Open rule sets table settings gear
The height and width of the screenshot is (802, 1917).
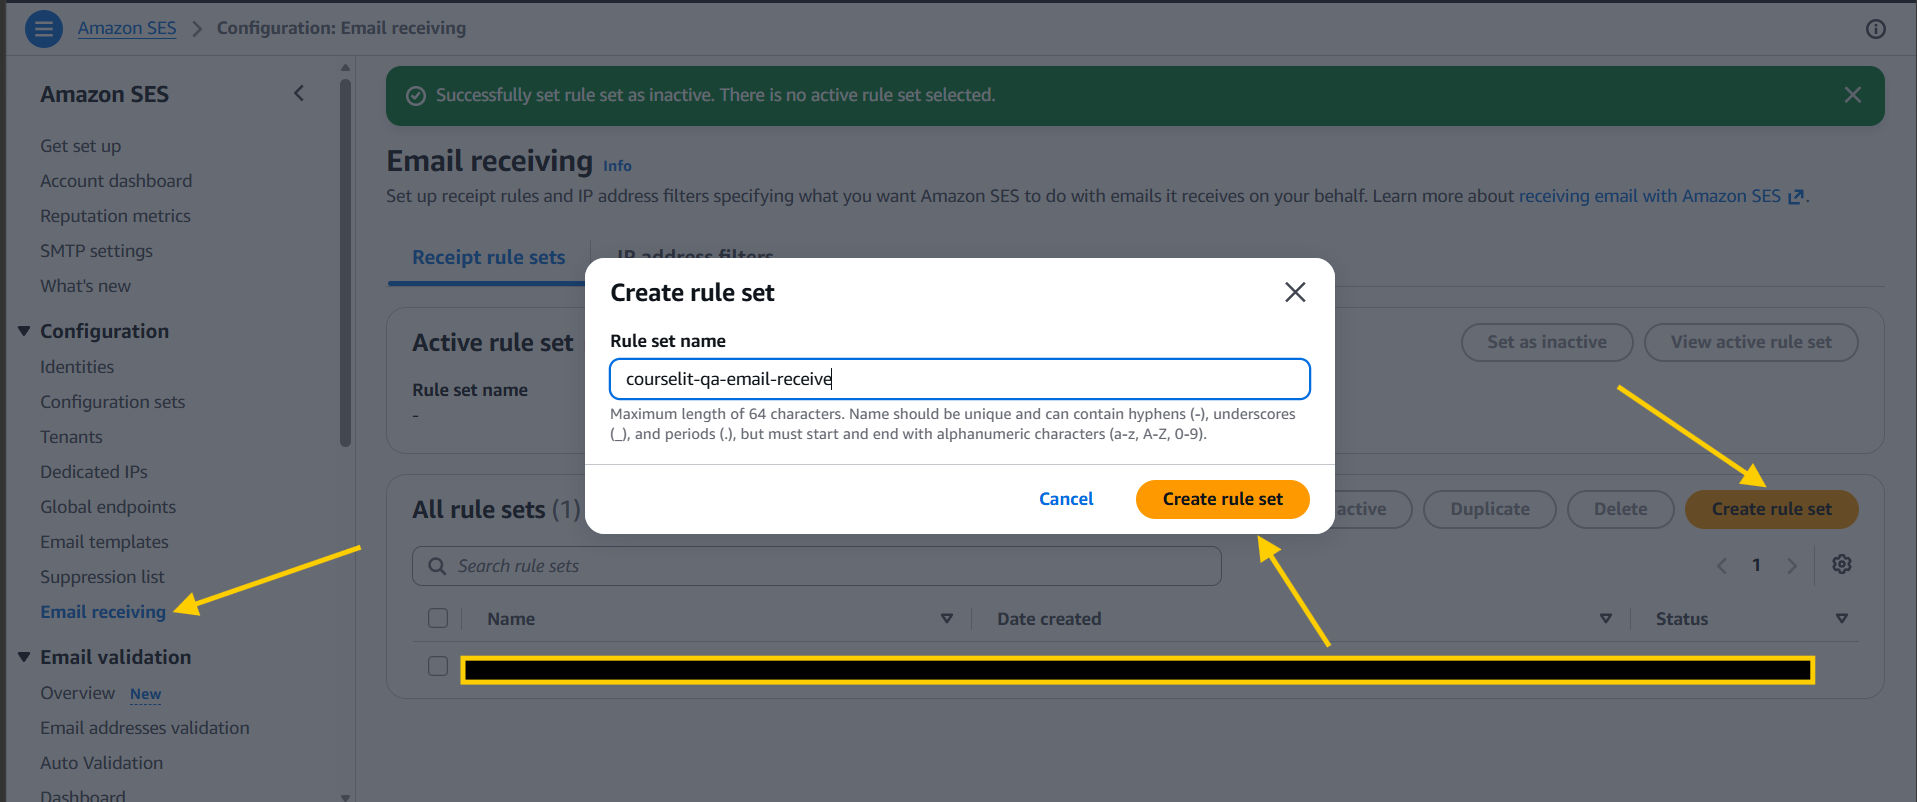[x=1842, y=564]
